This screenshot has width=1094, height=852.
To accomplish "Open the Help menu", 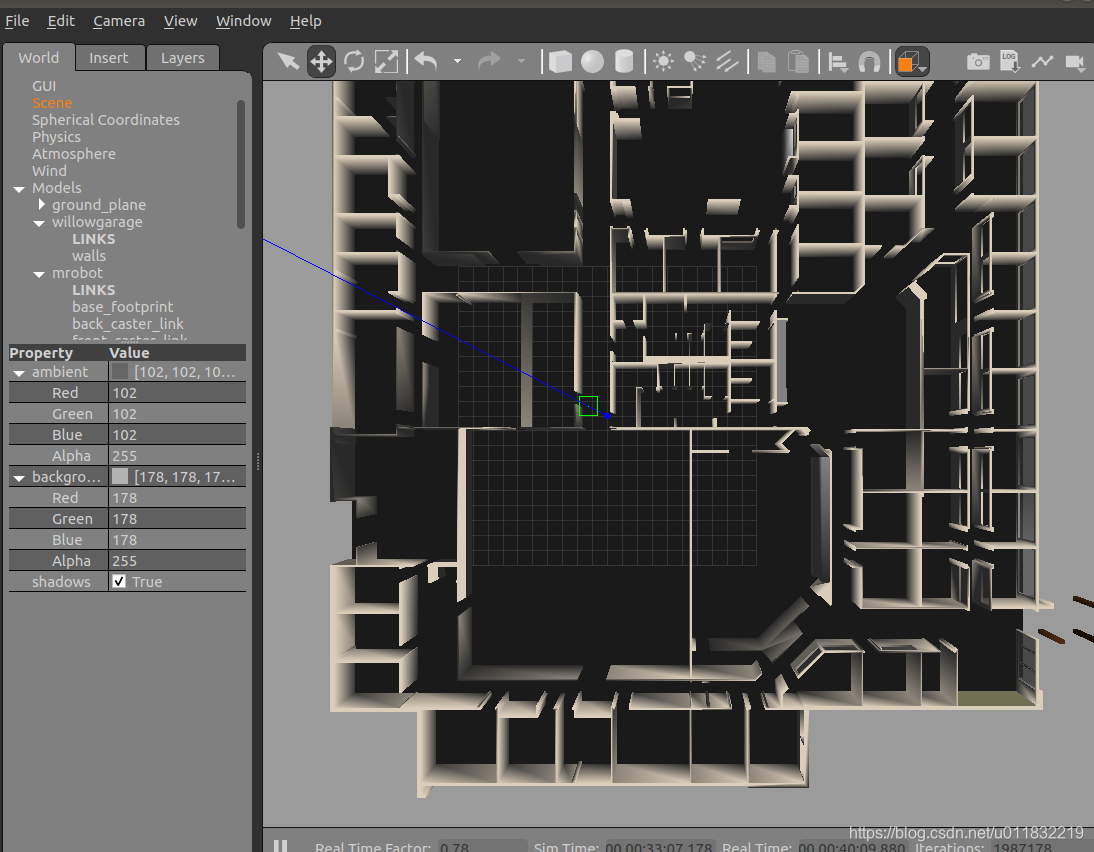I will pyautogui.click(x=306, y=21).
